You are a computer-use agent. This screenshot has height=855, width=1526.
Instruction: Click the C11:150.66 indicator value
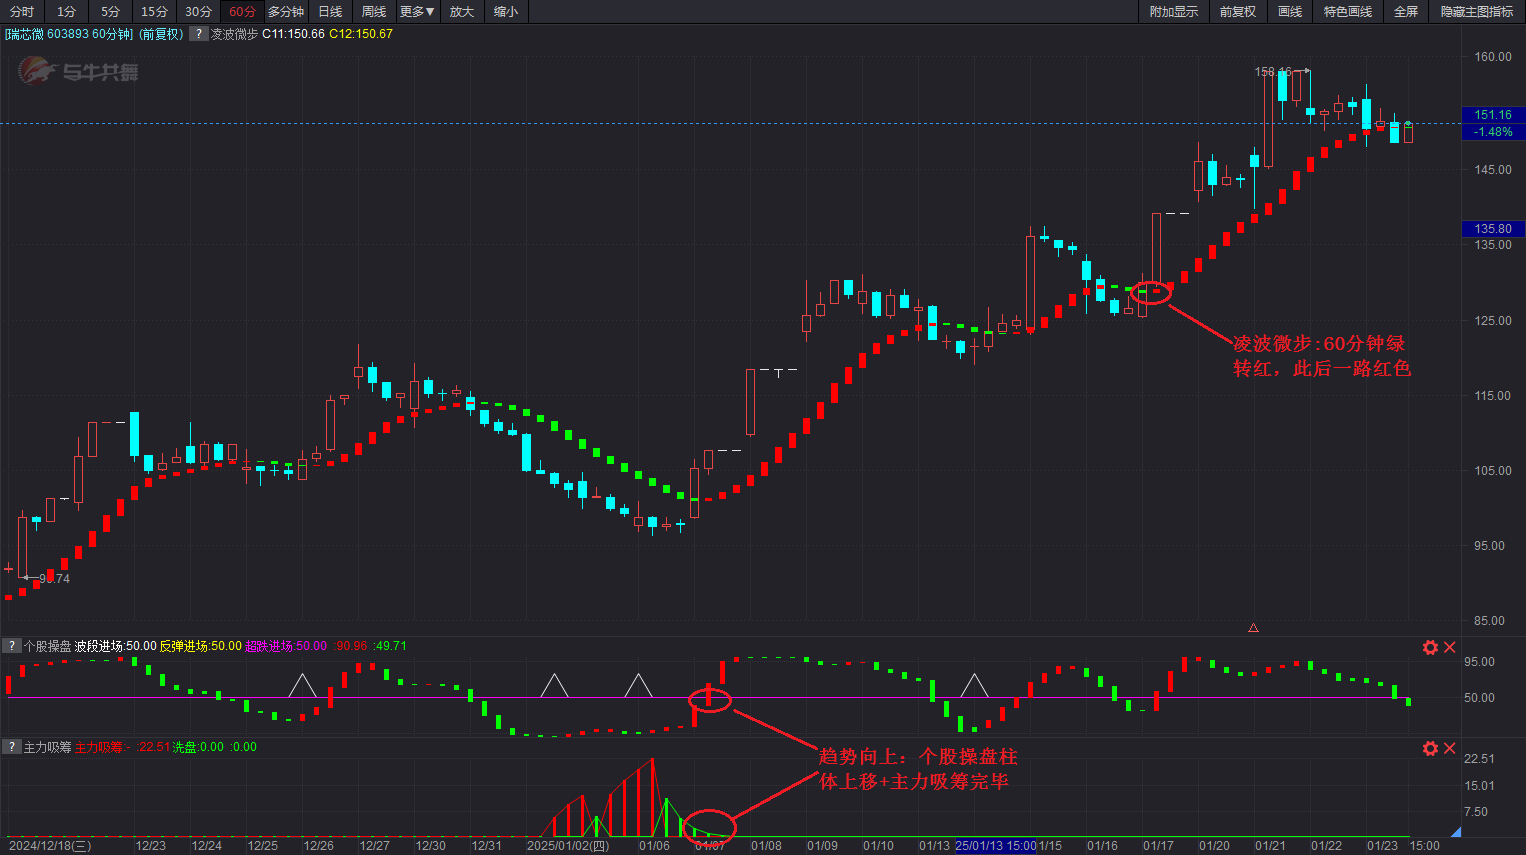click(x=293, y=34)
